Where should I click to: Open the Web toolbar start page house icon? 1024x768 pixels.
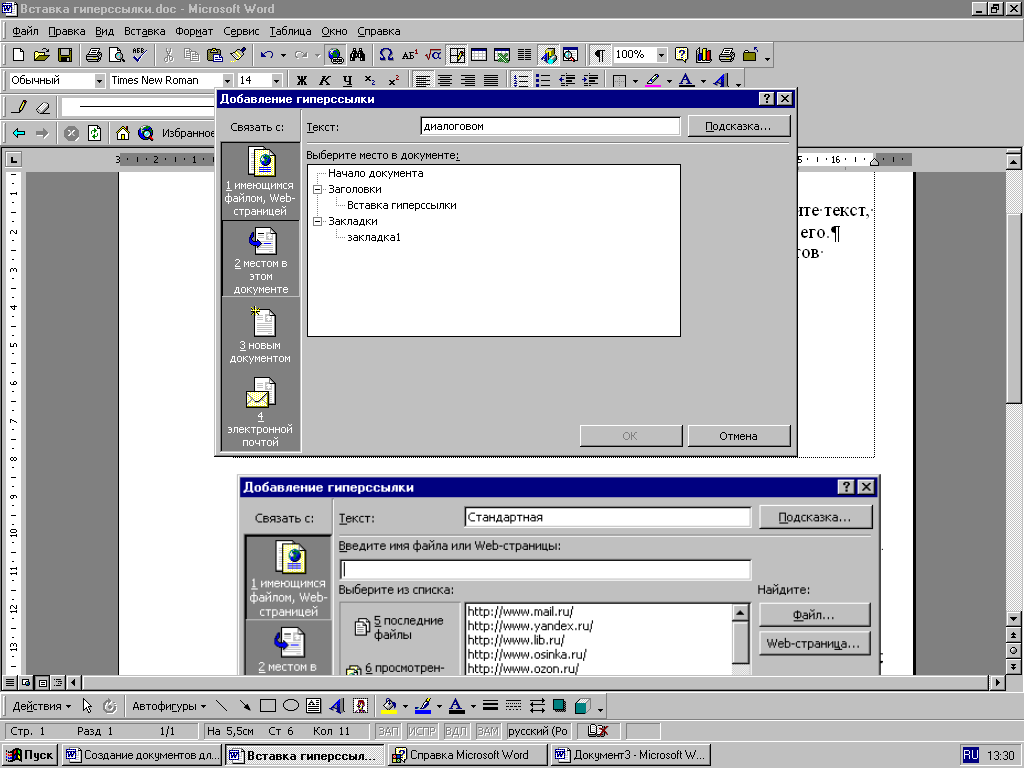123,133
